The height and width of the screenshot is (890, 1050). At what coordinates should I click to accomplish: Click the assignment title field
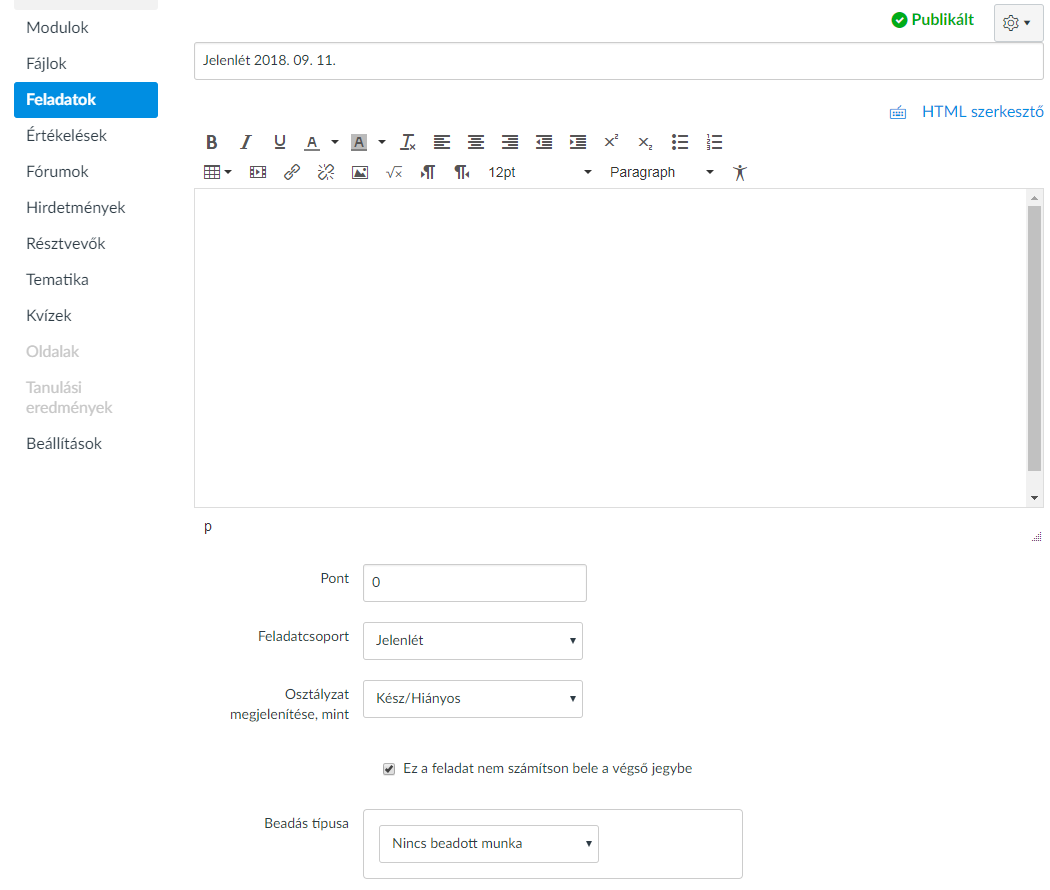tap(619, 61)
